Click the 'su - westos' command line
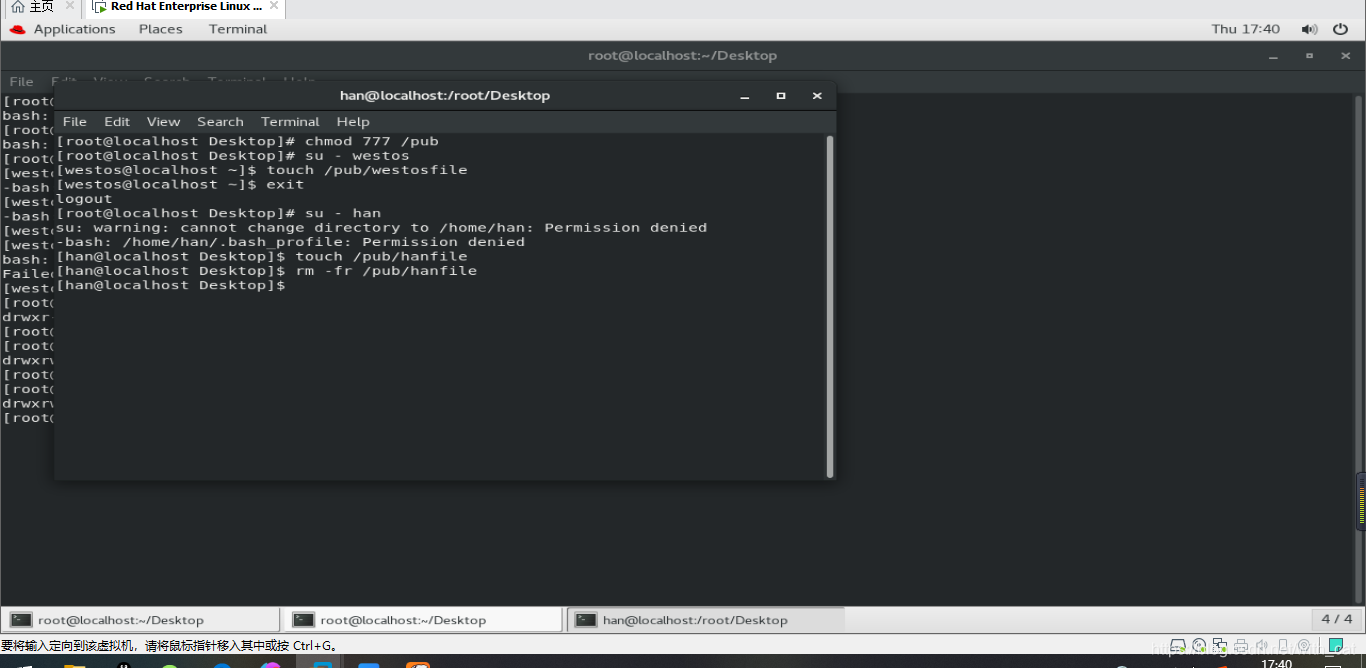This screenshot has height=668, width=1366. pos(233,156)
